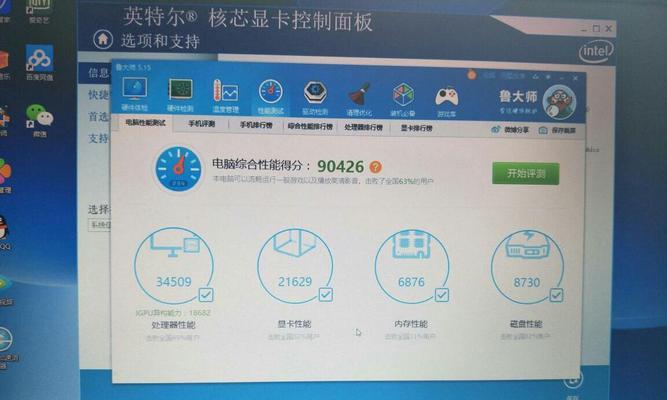Open 爱奇艺 desktop icon at top
The image size is (667, 400).
(x=39, y=11)
